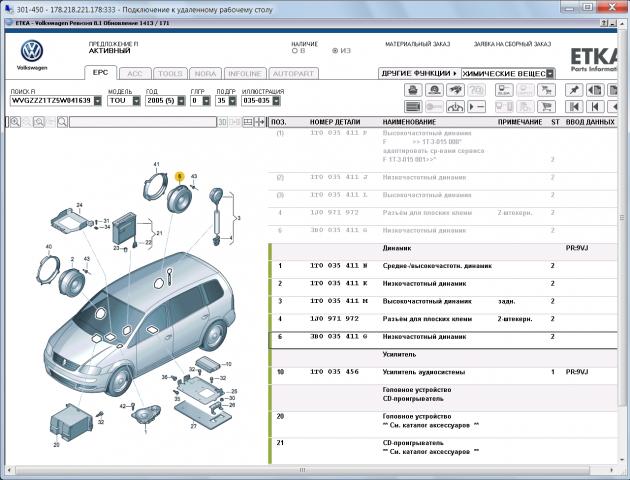Click the printer icon in toolbar
The width and height of the screenshot is (630, 480).
pos(413,90)
